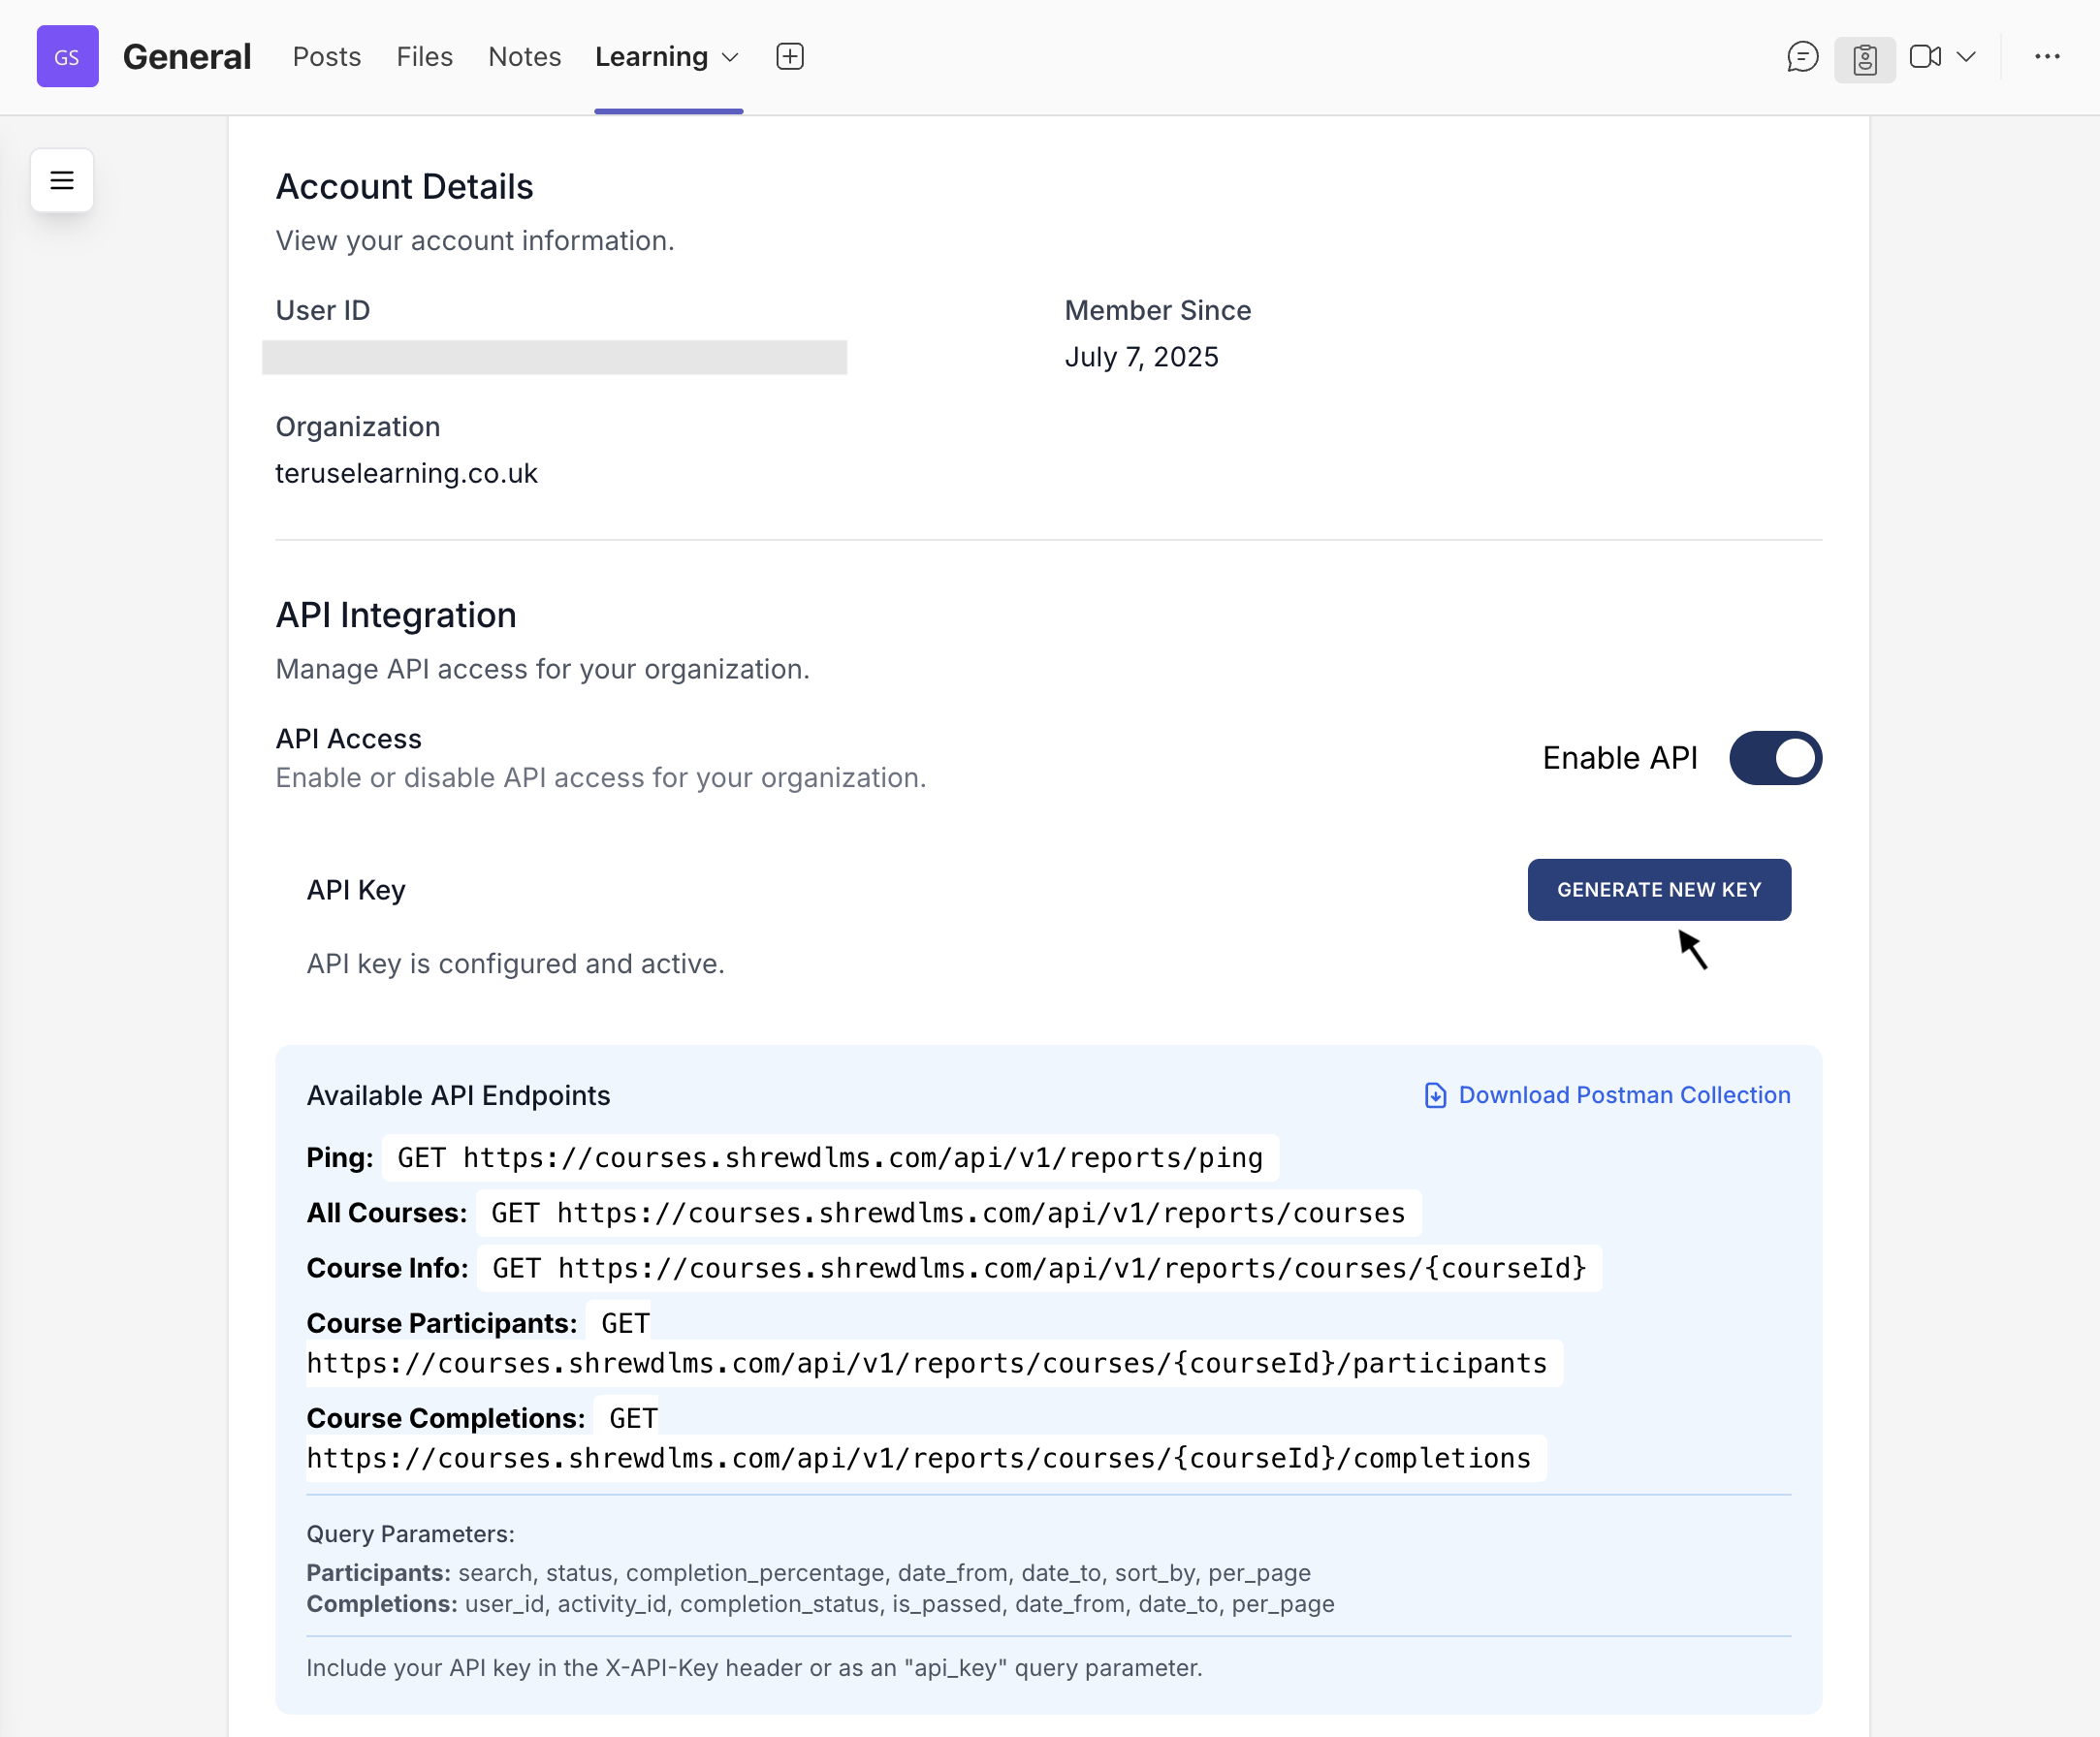Click the highlighted badge icon in header
Viewport: 2100px width, 1737px height.
tap(1864, 59)
